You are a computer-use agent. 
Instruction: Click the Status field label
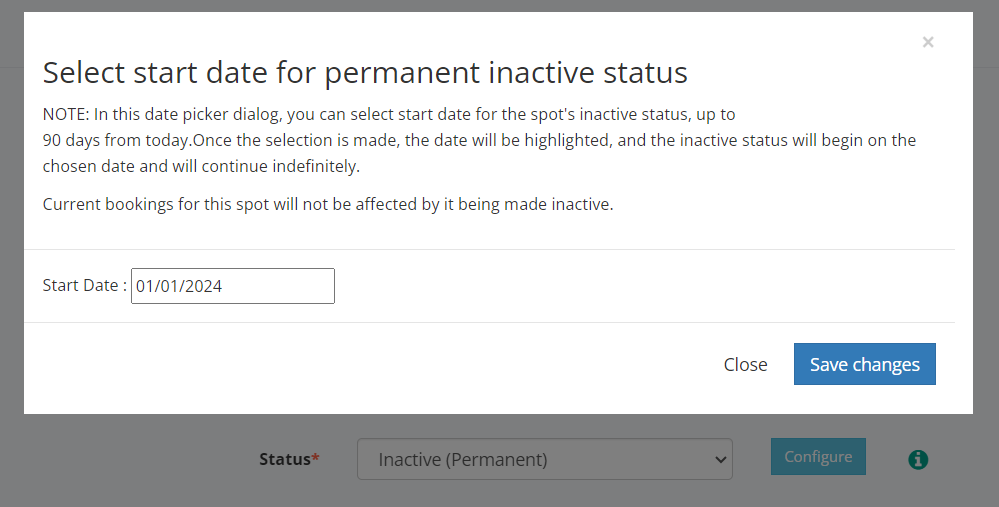coord(284,459)
